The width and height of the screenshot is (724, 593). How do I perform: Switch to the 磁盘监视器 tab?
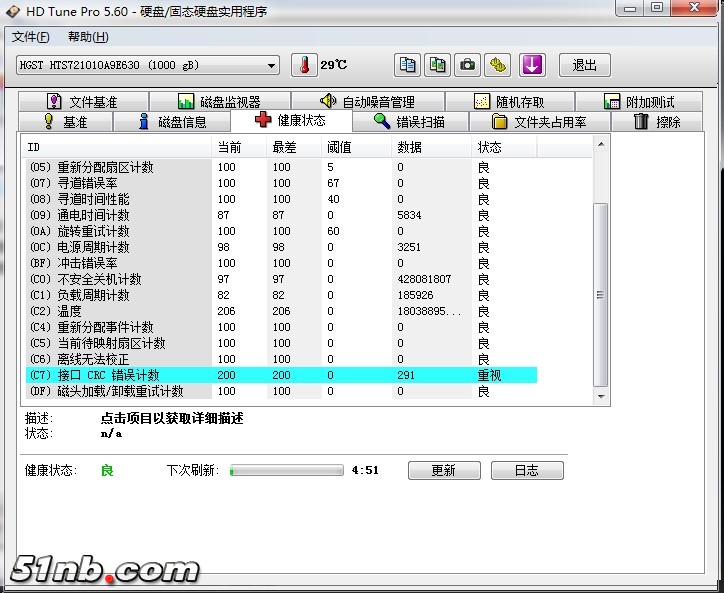click(x=219, y=102)
